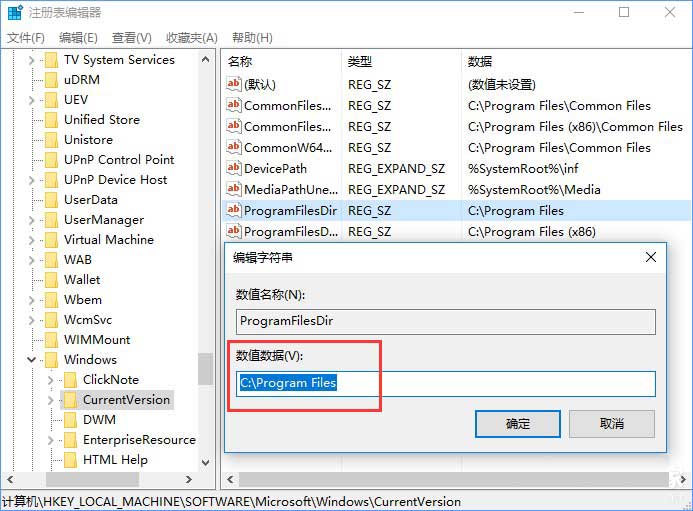
Task: Expand the TV System Services node
Action: [32, 60]
